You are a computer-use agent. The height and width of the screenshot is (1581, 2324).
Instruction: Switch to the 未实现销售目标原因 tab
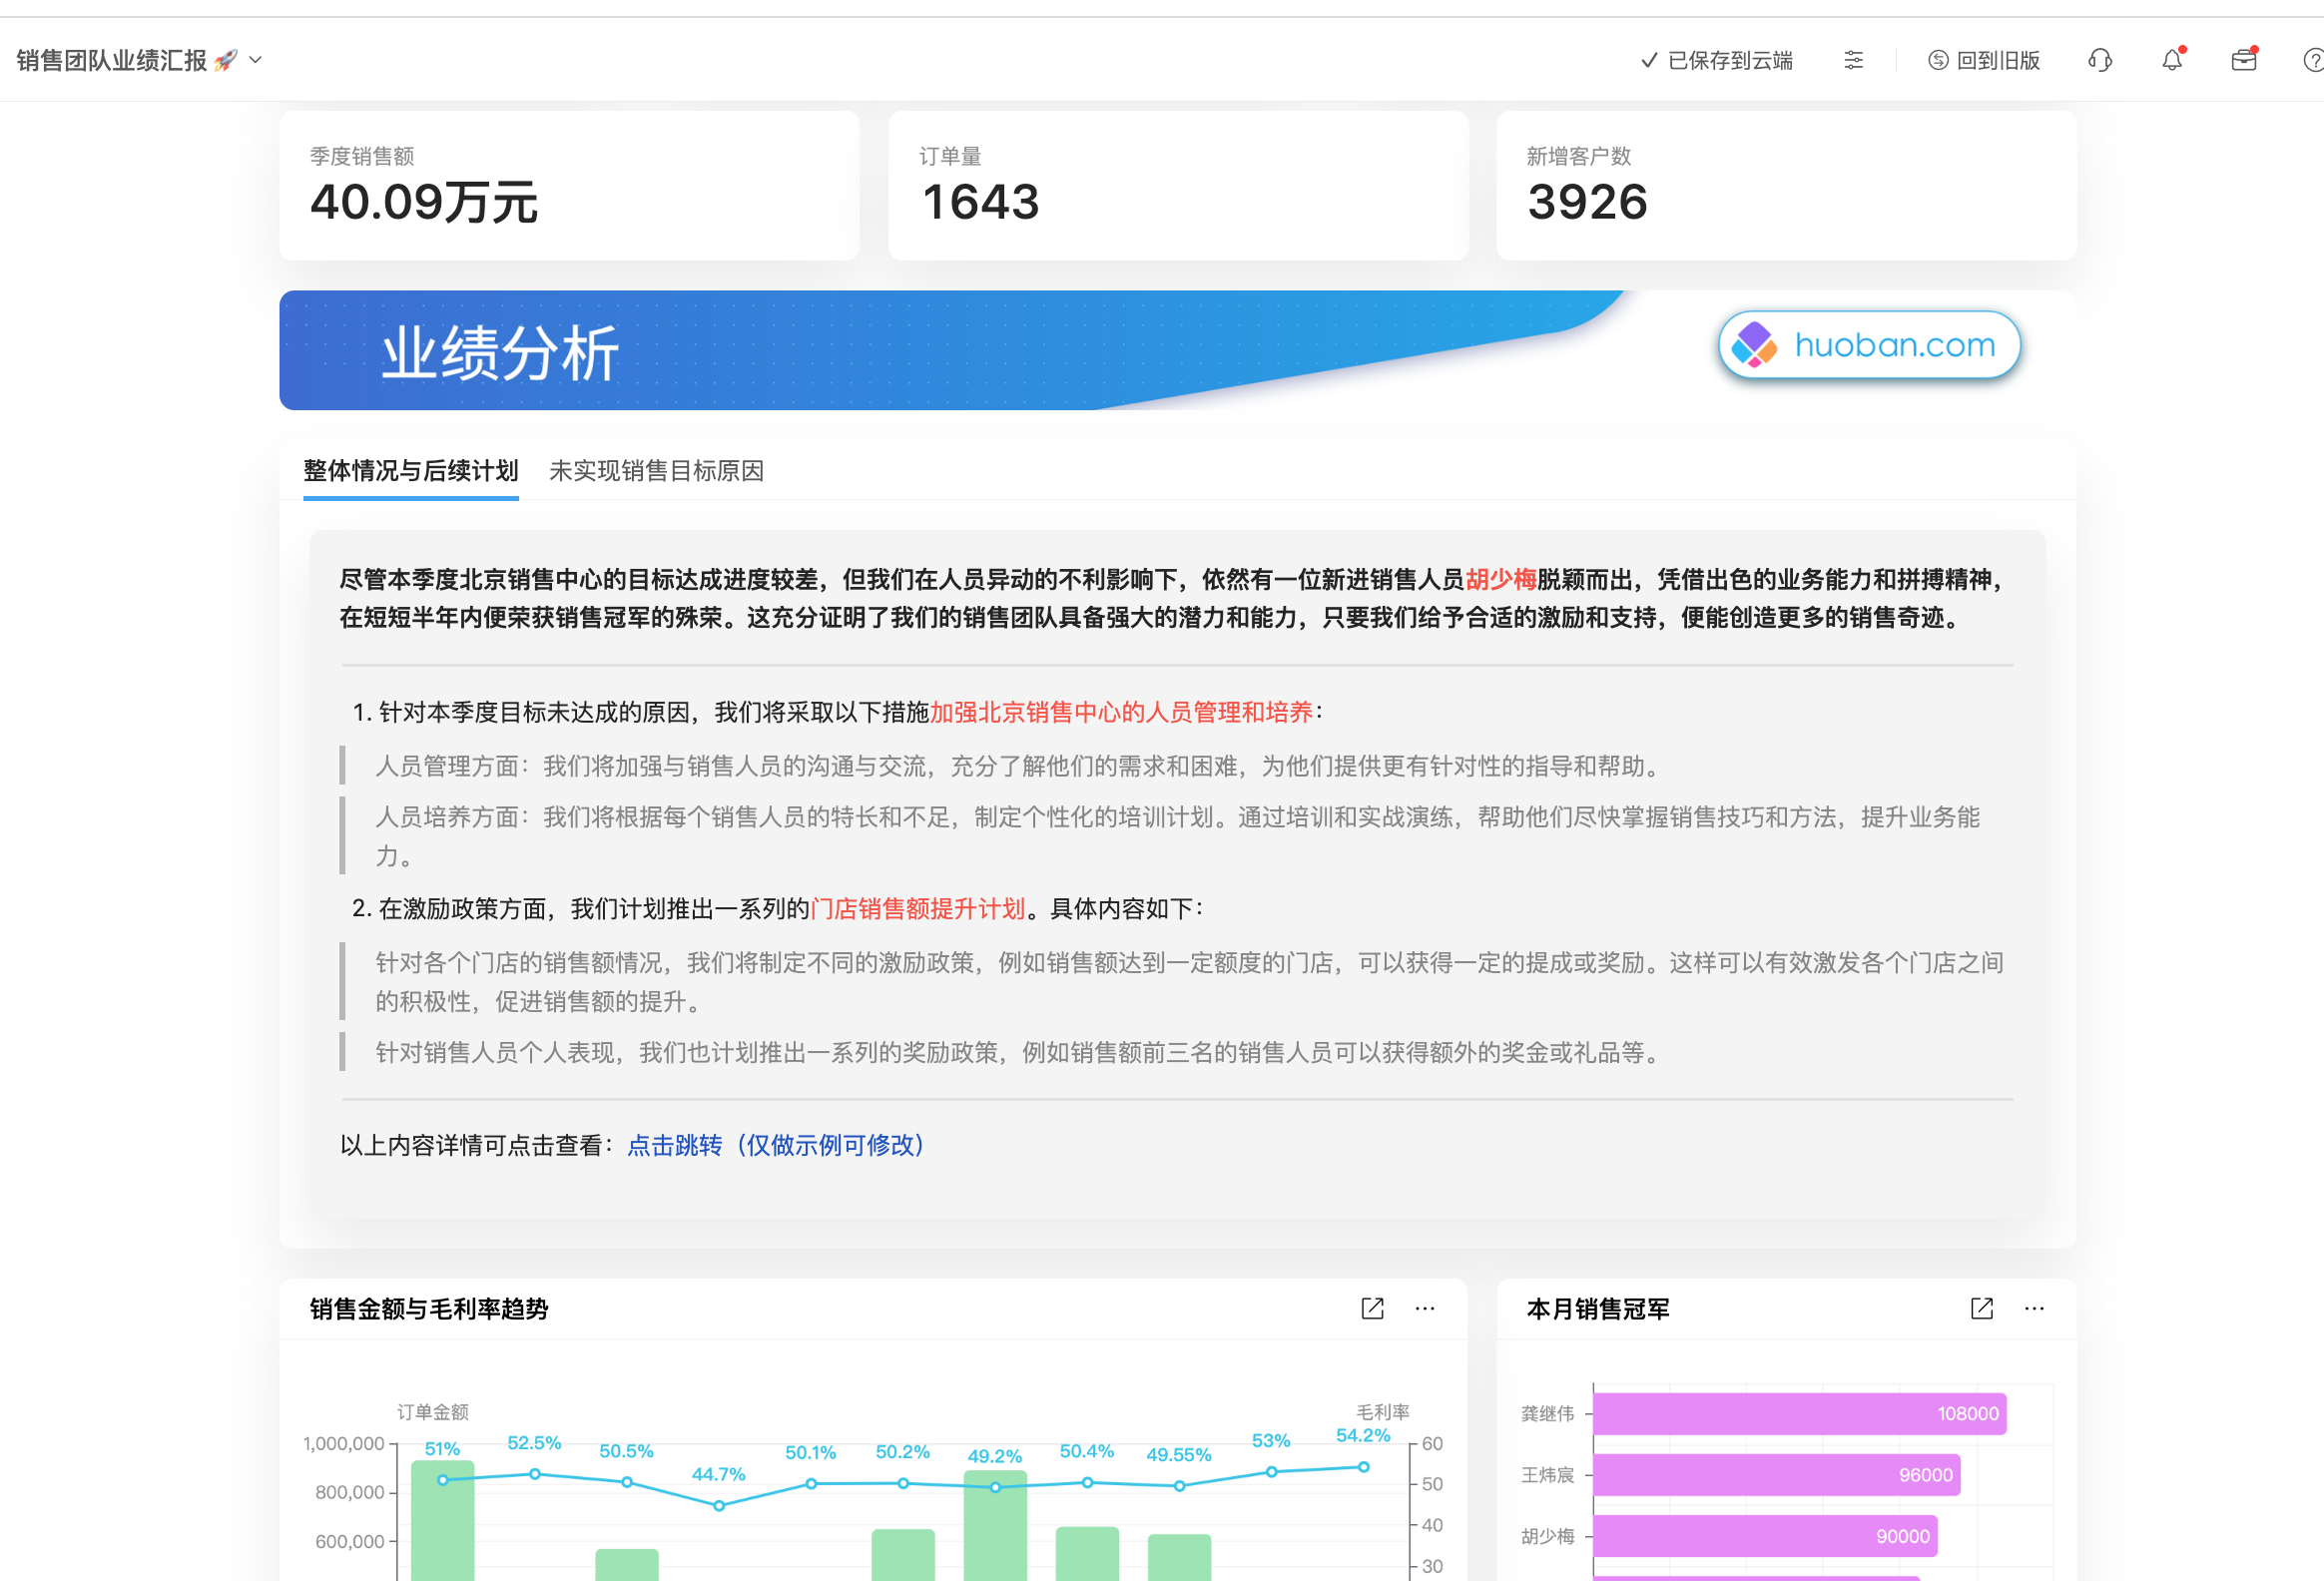656,471
